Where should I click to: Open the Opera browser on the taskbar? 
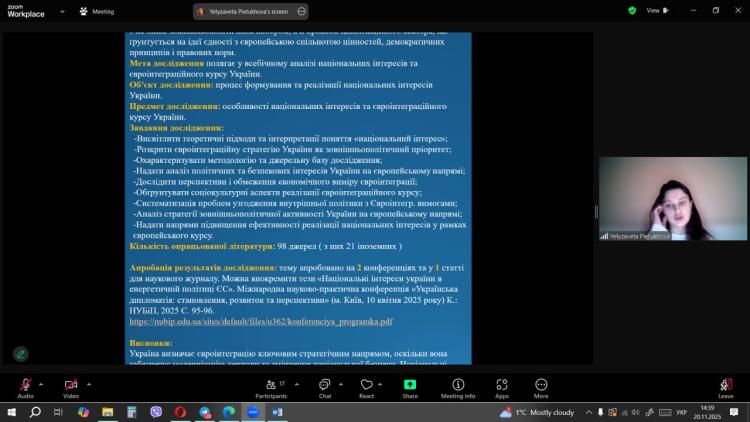click(180, 412)
